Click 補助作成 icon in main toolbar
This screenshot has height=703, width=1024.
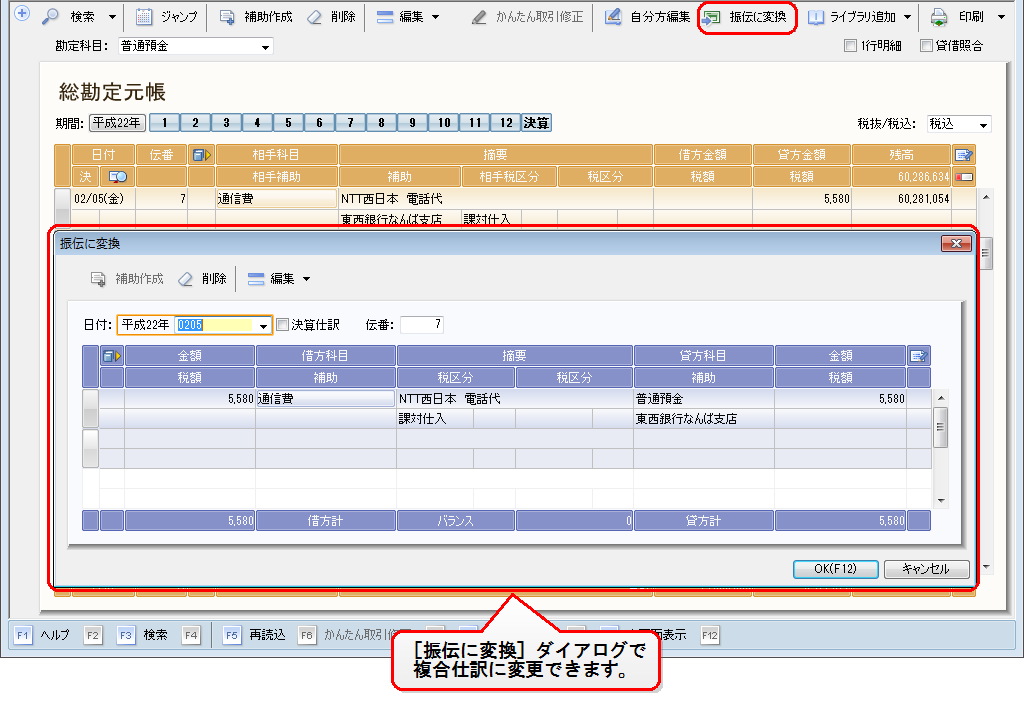(227, 17)
